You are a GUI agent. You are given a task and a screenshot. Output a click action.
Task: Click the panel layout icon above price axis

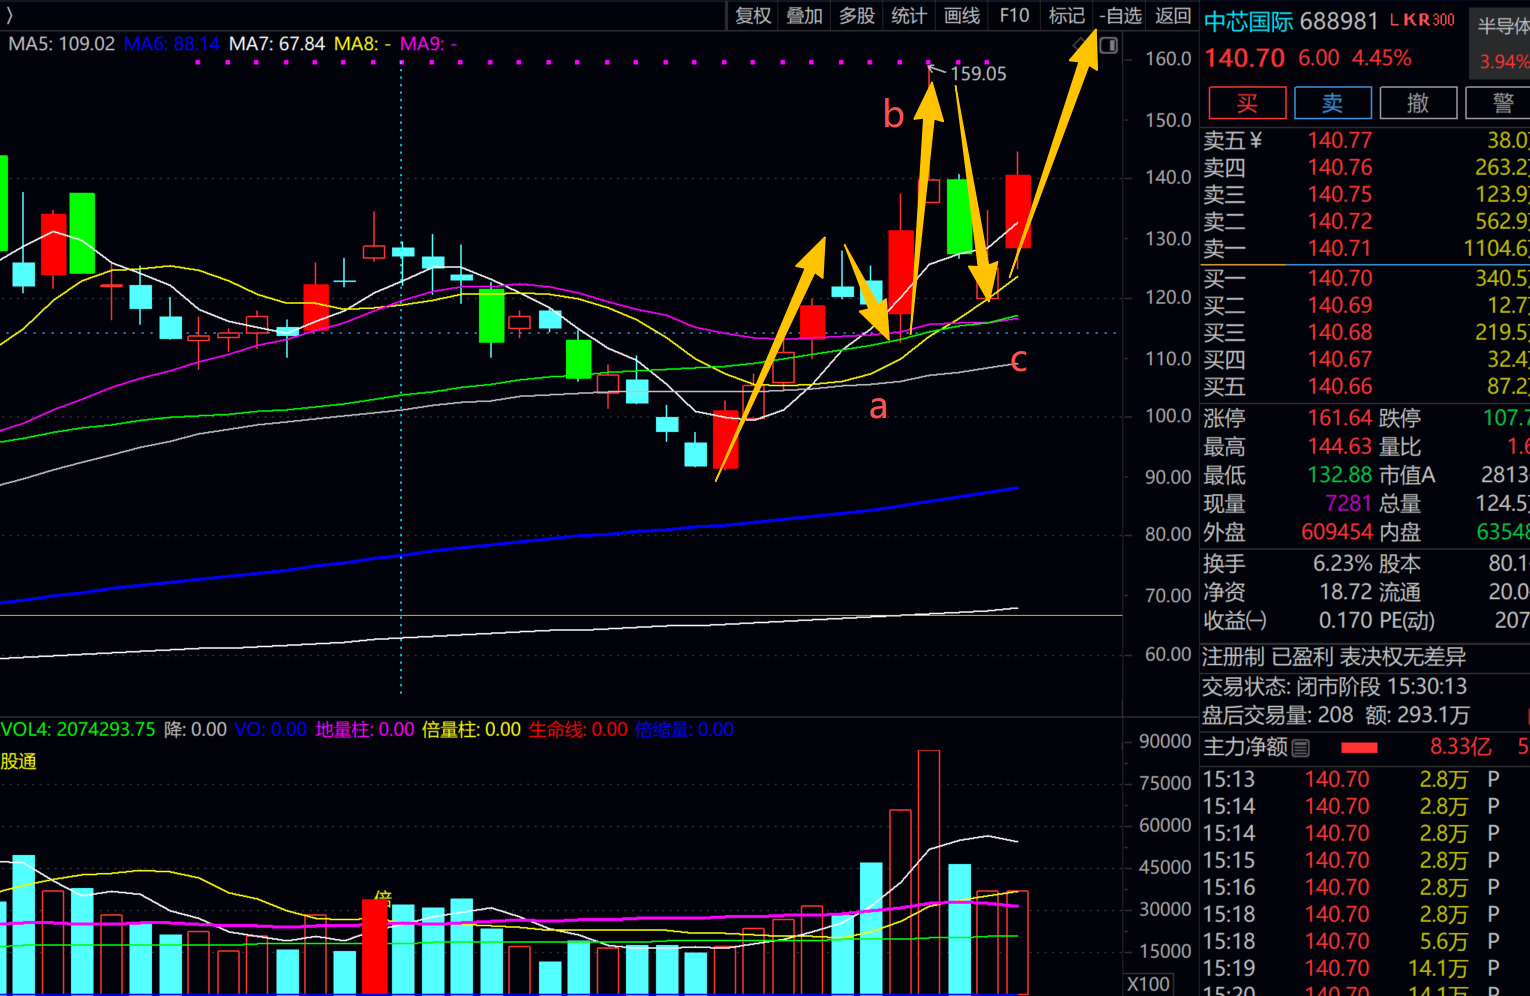coord(1108,46)
